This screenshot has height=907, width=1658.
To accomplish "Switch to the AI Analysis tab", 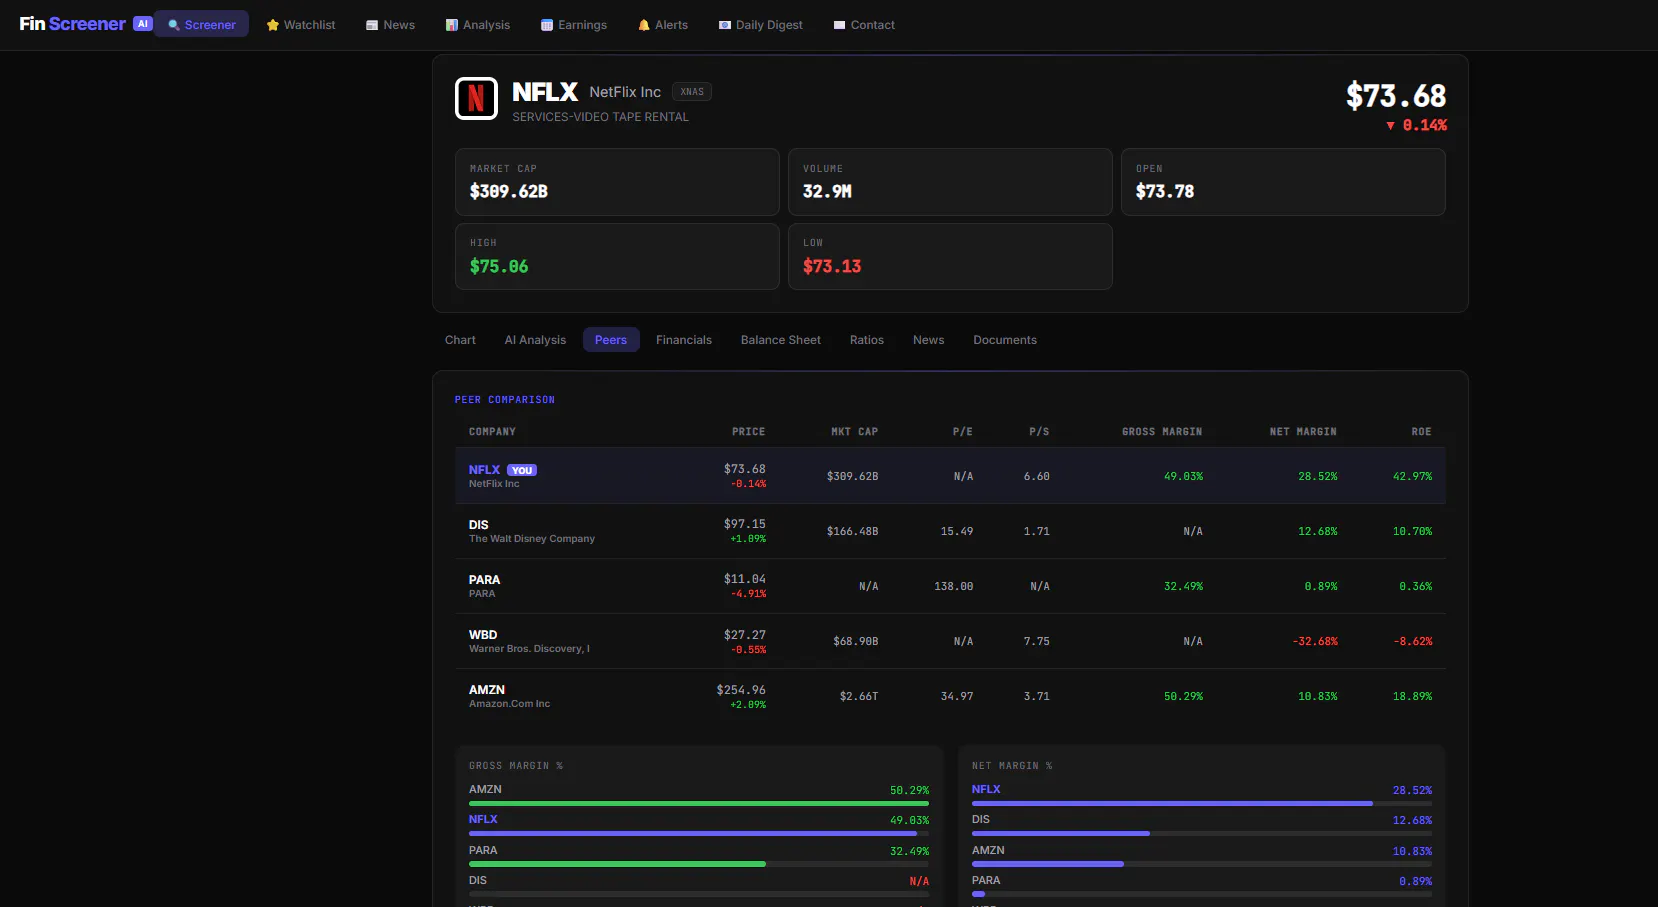I will pyautogui.click(x=535, y=340).
